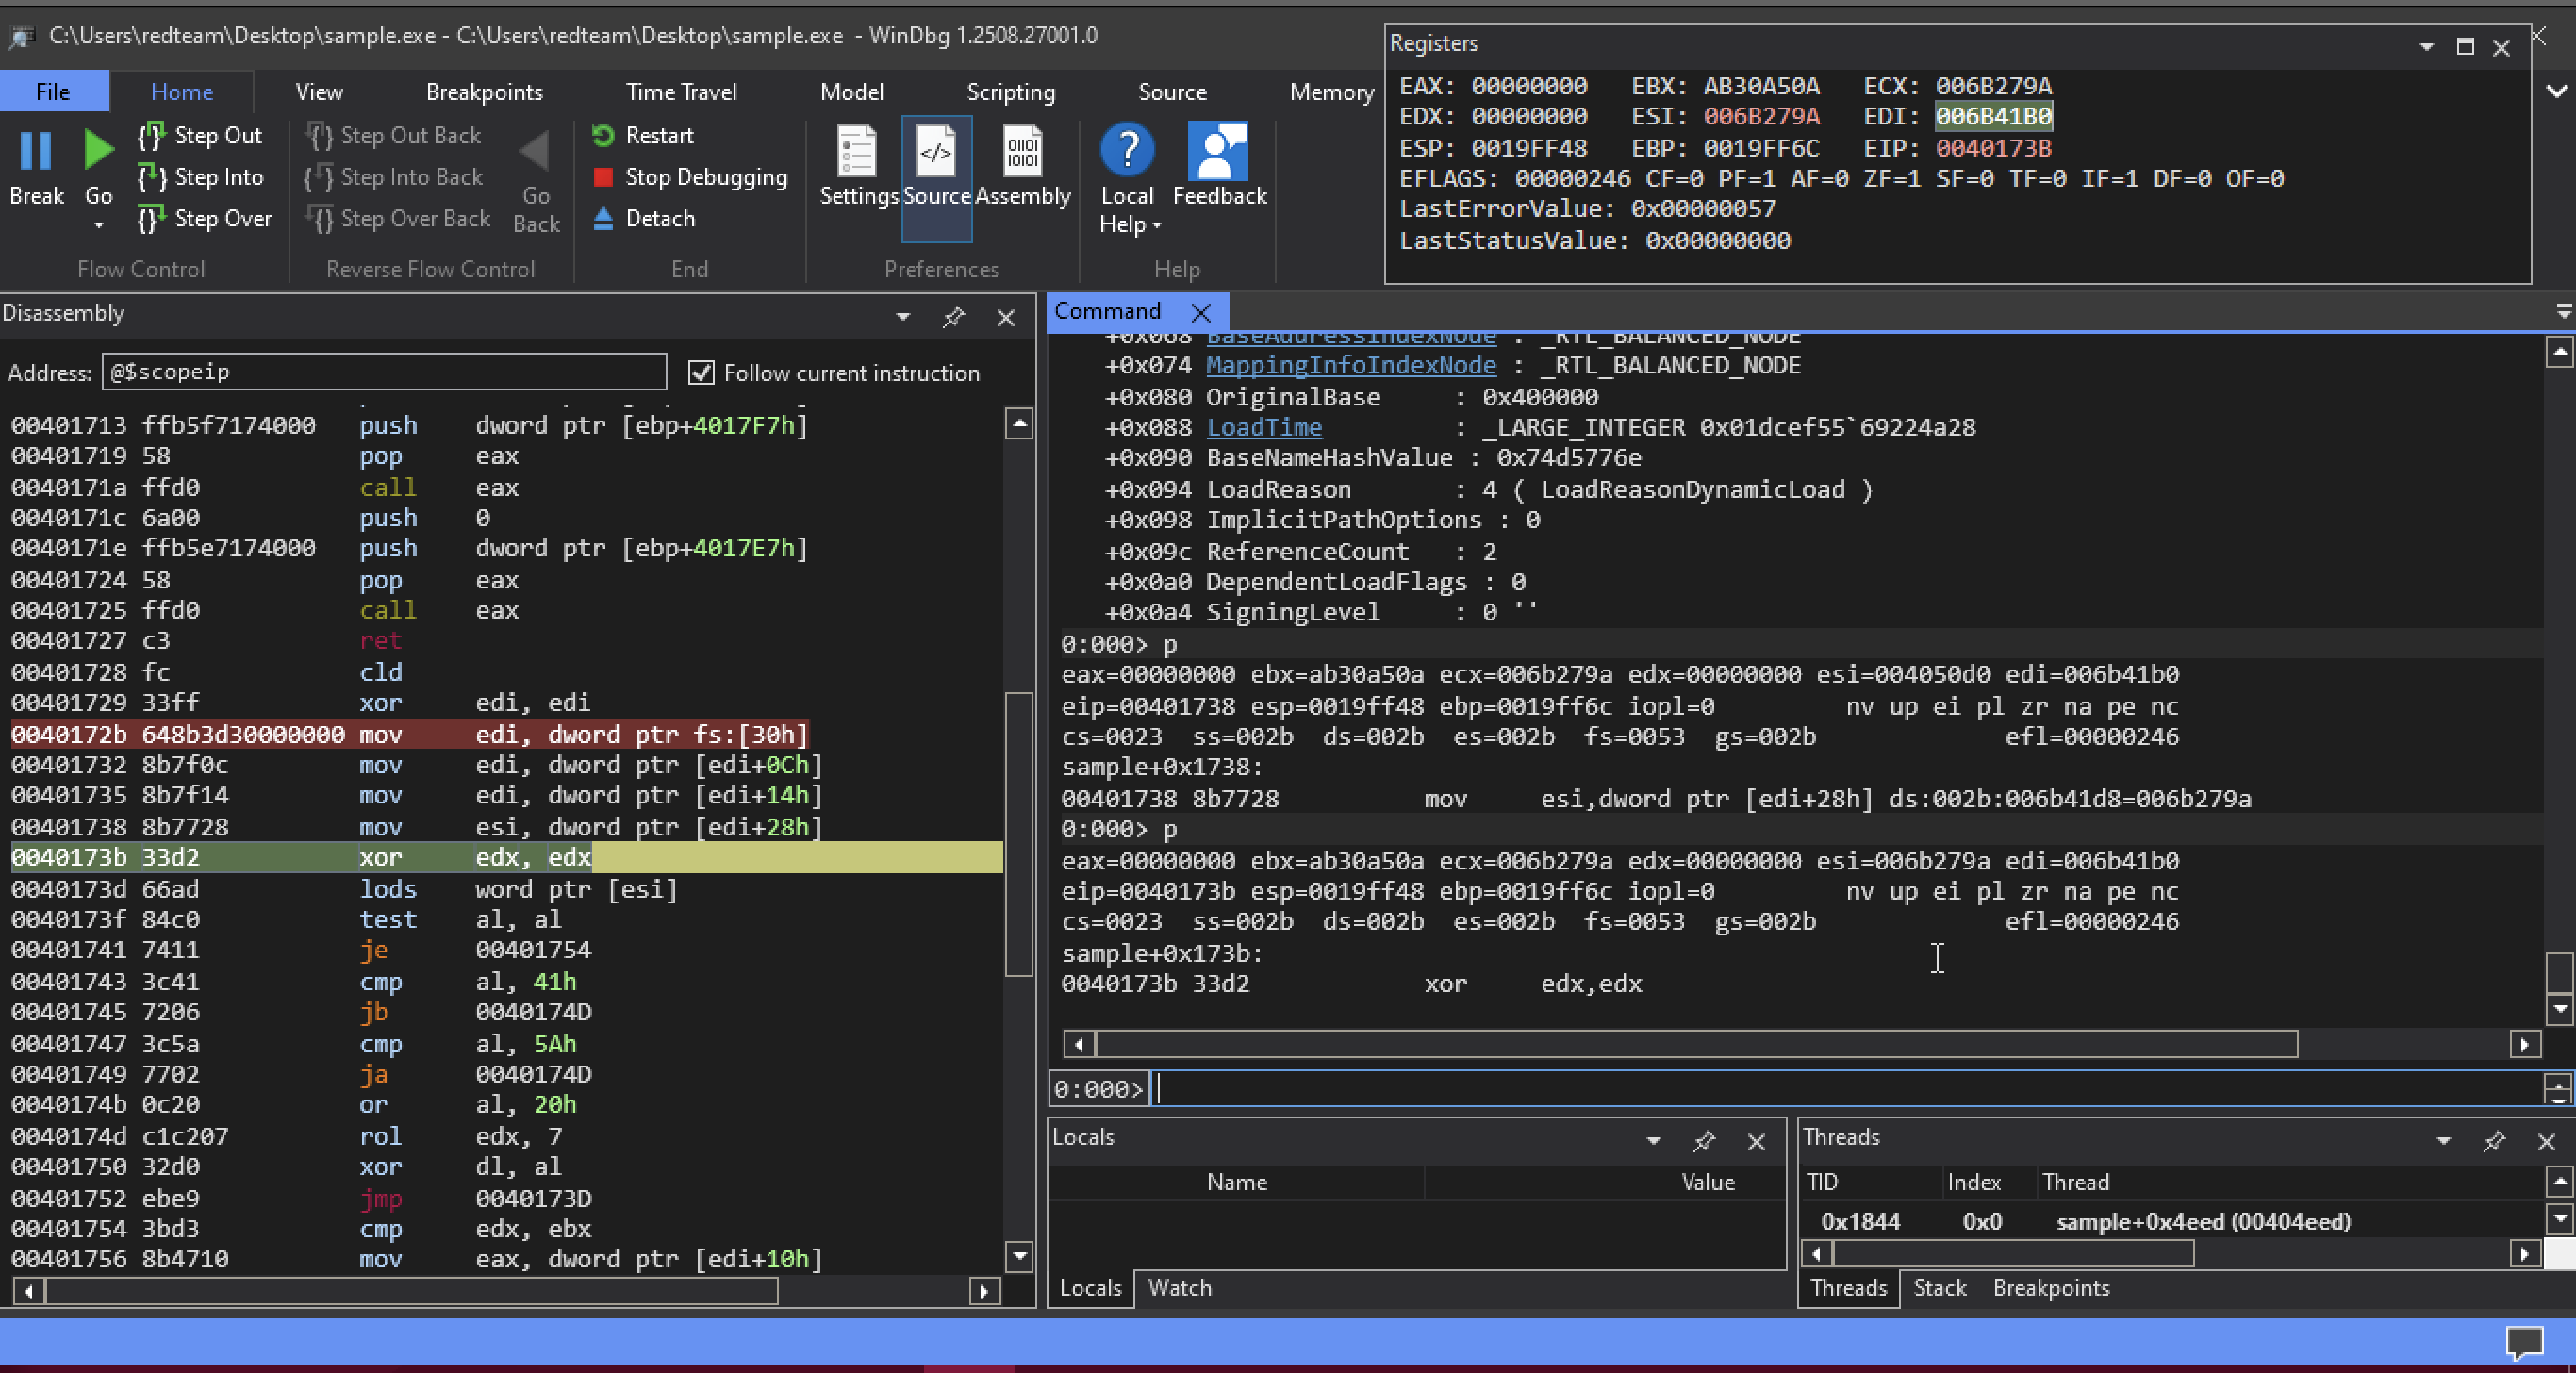Open the Scripting ribbon tab
Viewport: 2576px width, 1373px height.
tap(1010, 92)
